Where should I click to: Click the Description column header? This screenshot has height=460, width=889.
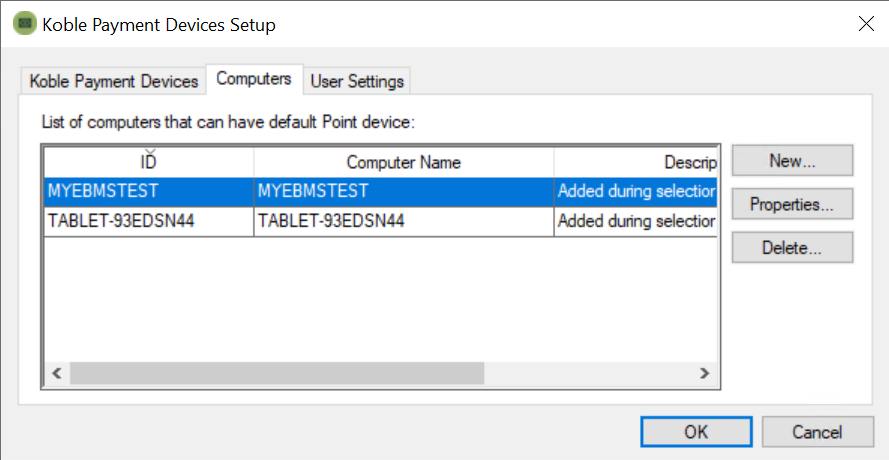click(x=636, y=162)
